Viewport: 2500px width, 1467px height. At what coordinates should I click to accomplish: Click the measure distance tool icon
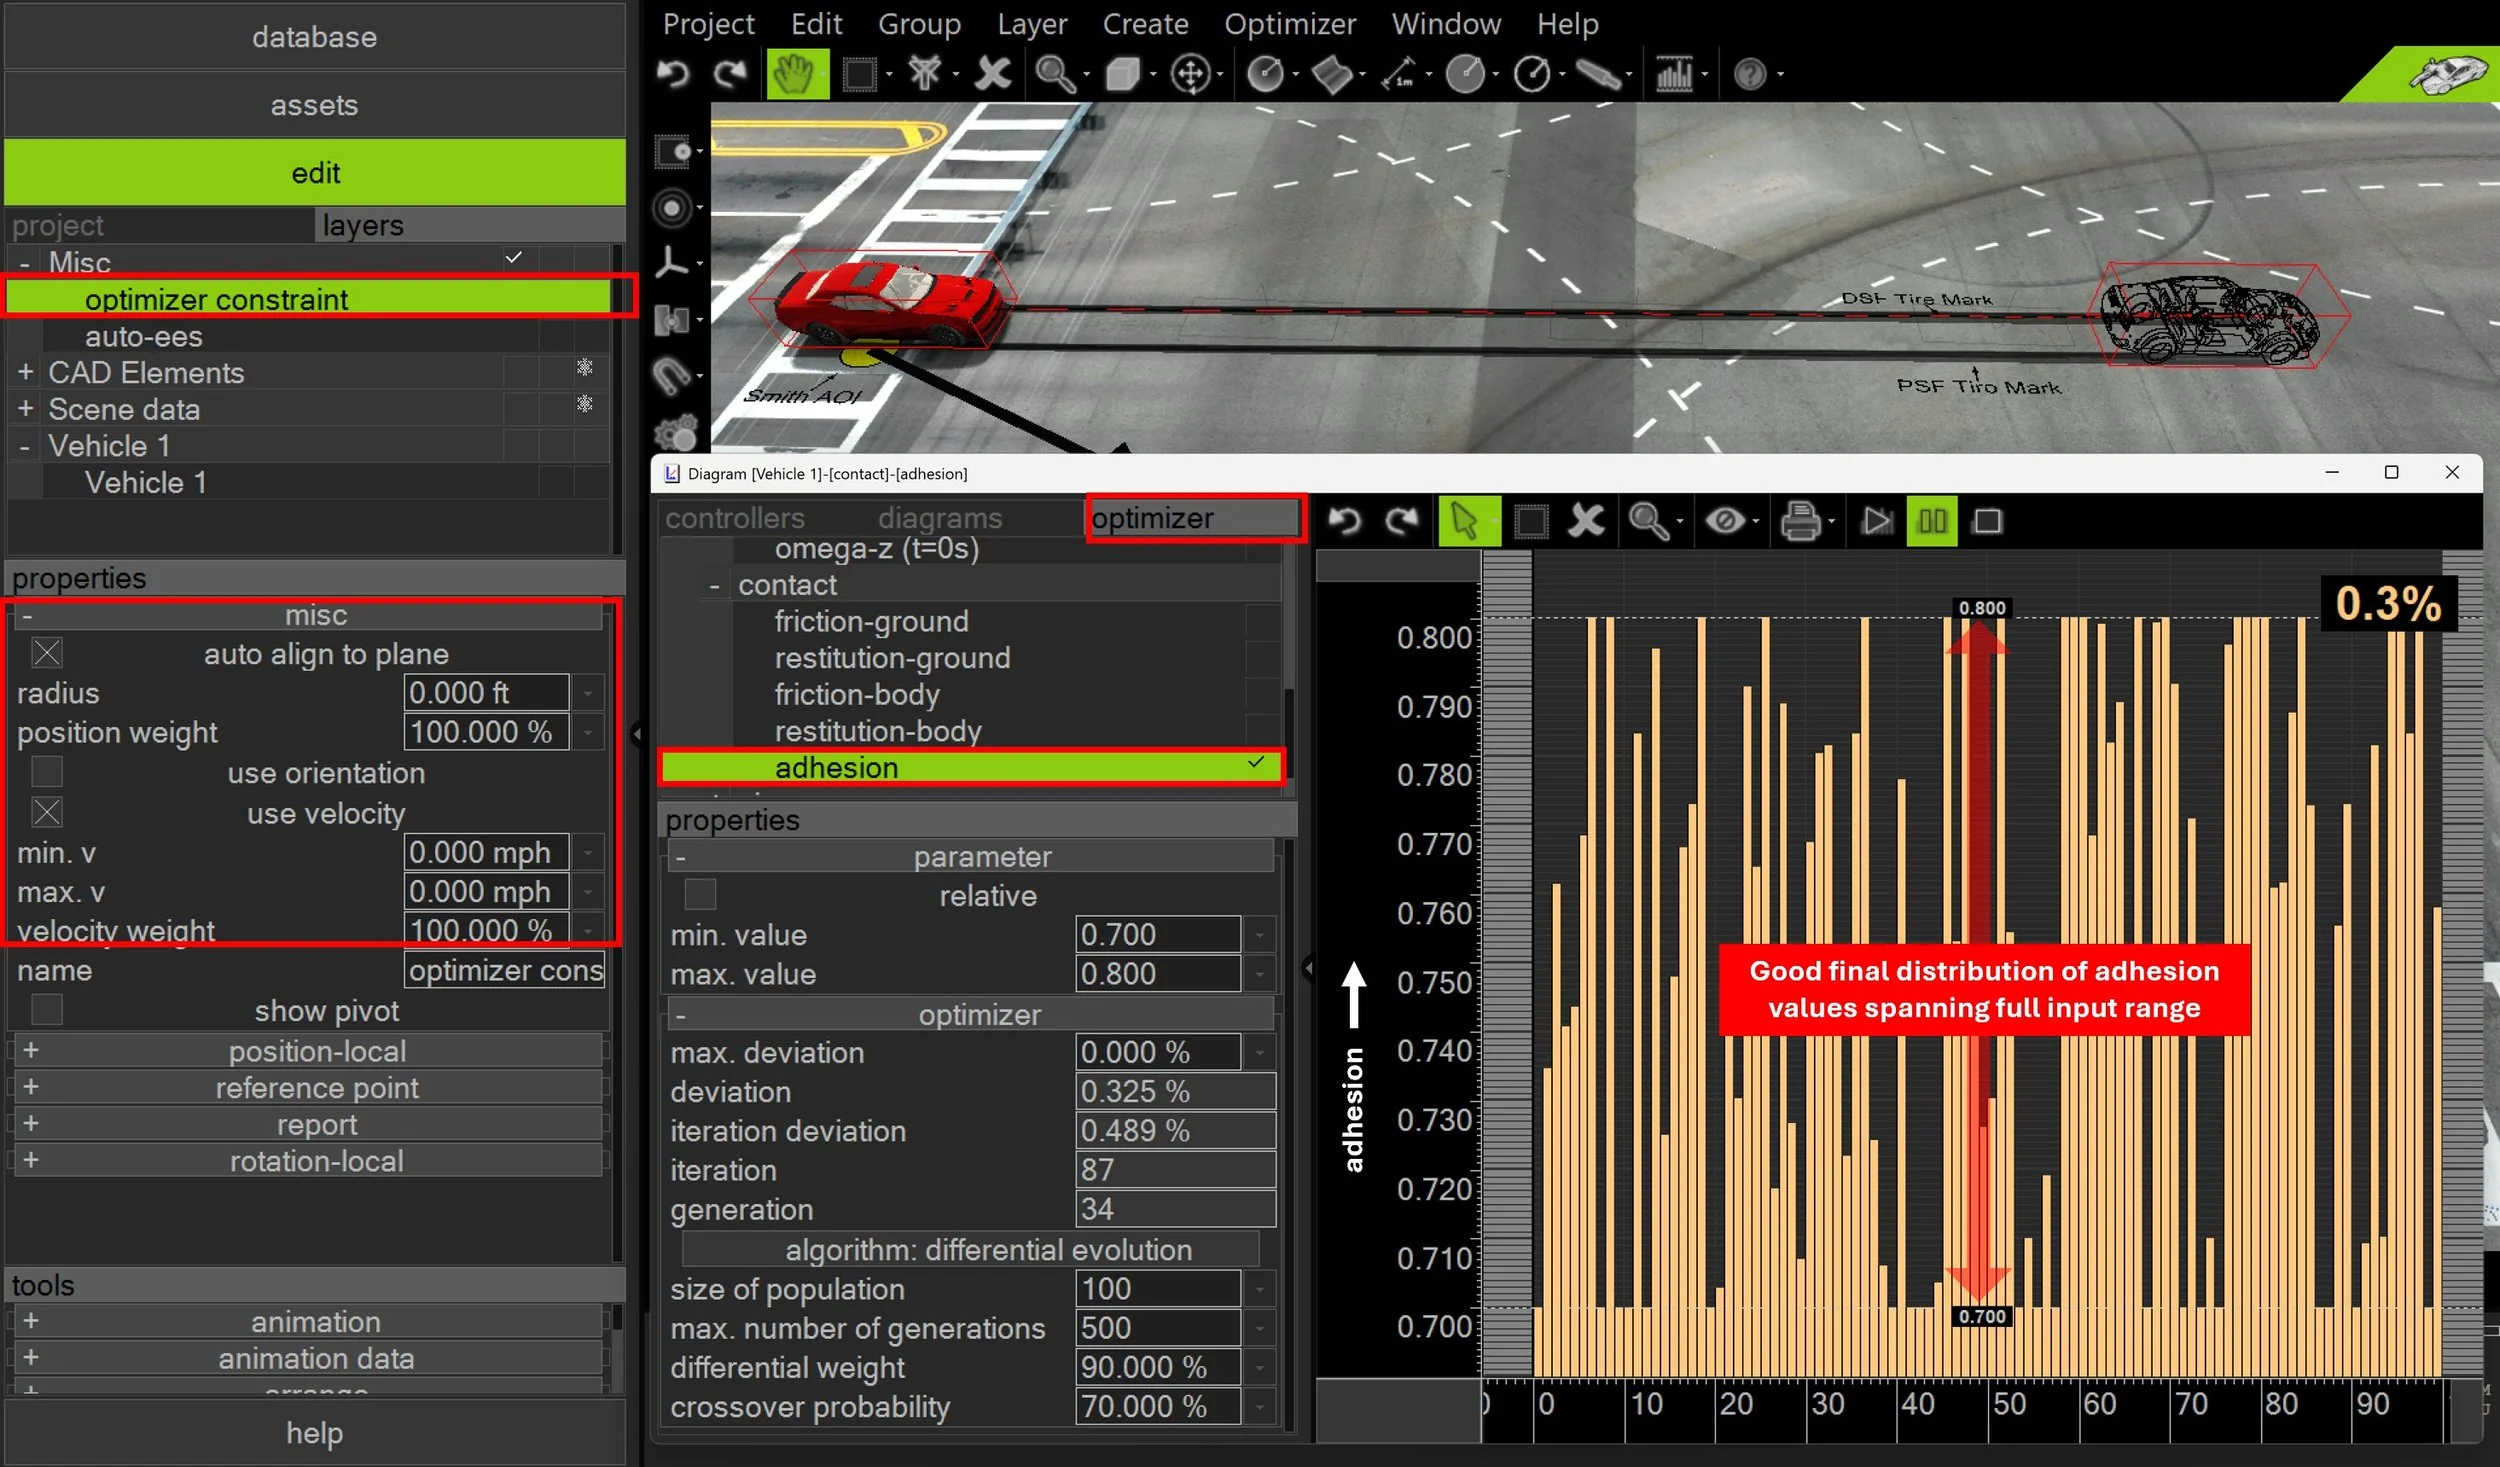click(x=1399, y=74)
